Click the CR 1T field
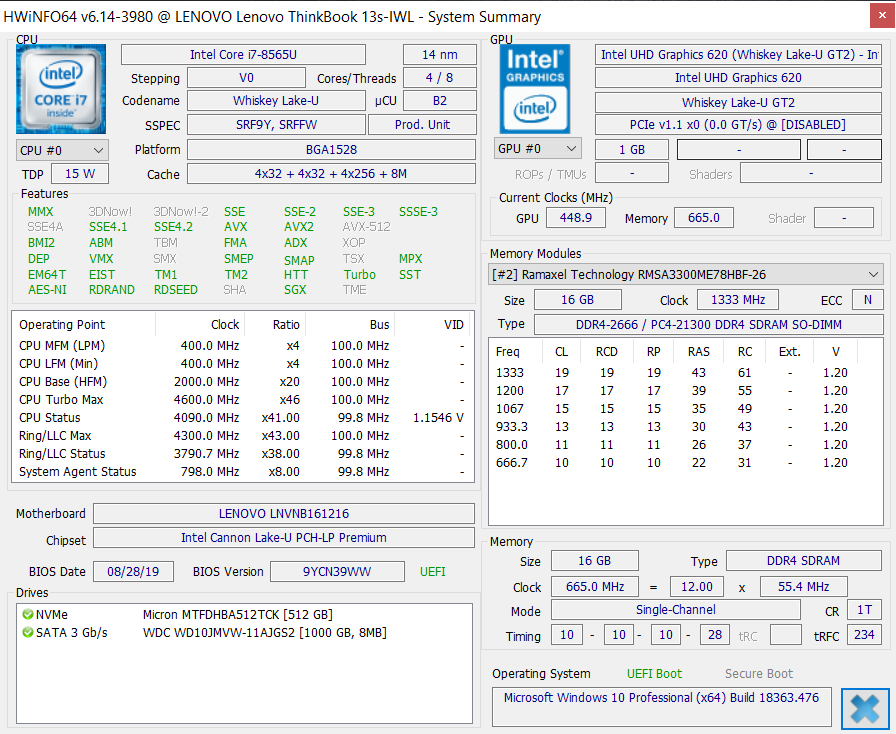896x734 pixels. (x=864, y=610)
